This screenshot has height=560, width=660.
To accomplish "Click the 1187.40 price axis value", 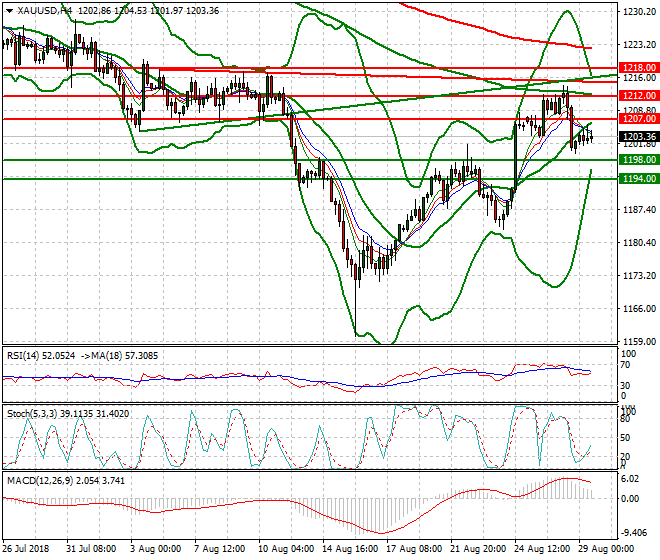I will click(639, 210).
